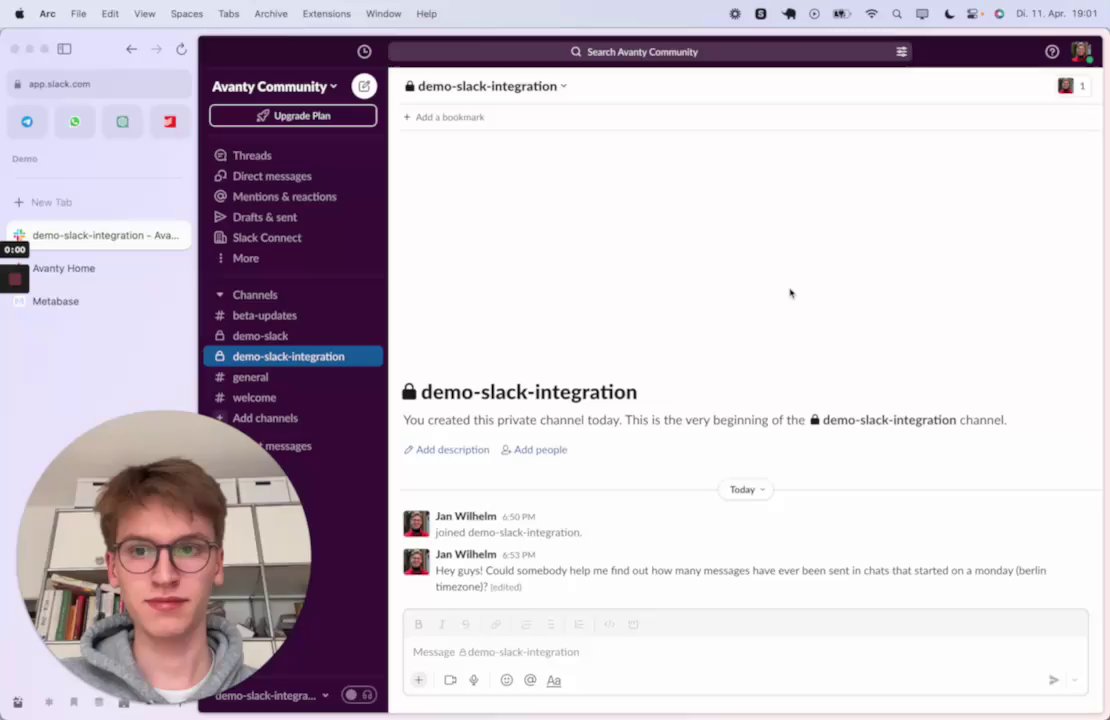The height and width of the screenshot is (720, 1110).
Task: Toggle Arc sidebar icon
Action: [x=64, y=49]
